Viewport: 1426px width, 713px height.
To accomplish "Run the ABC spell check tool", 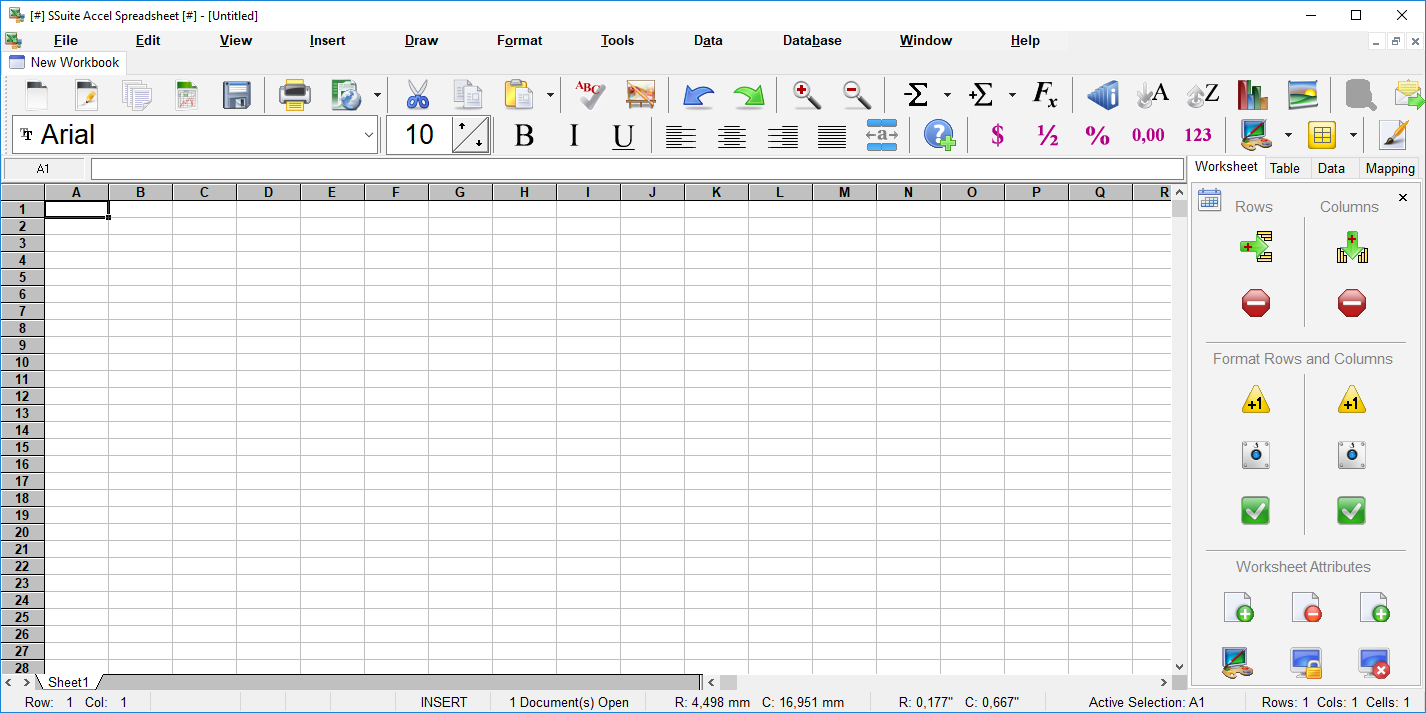I will pos(590,95).
